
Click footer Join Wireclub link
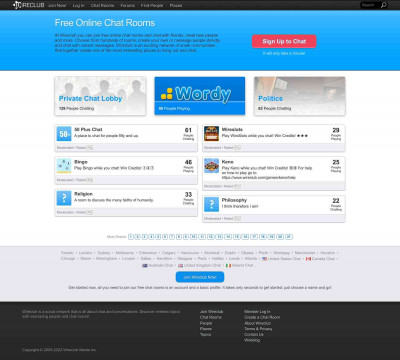pos(211,312)
